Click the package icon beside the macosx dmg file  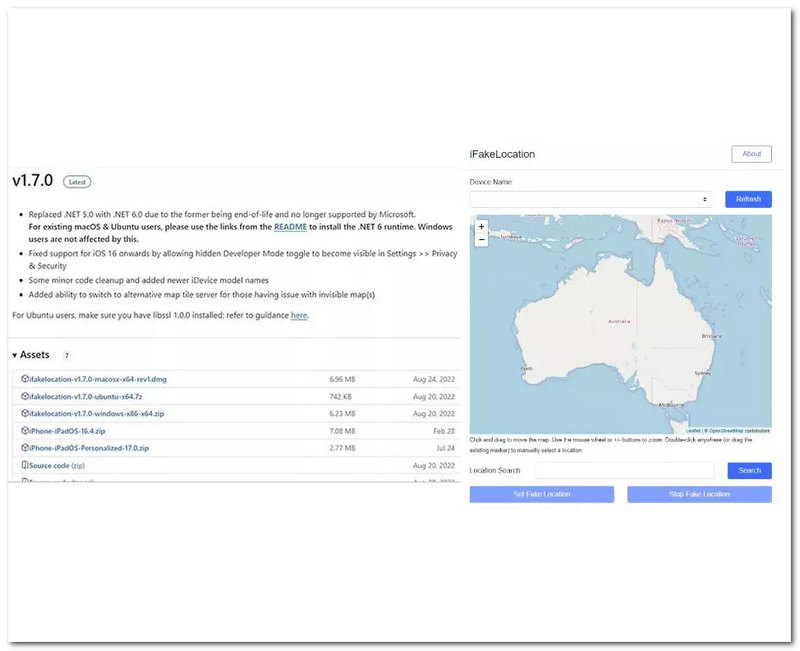[24, 380]
